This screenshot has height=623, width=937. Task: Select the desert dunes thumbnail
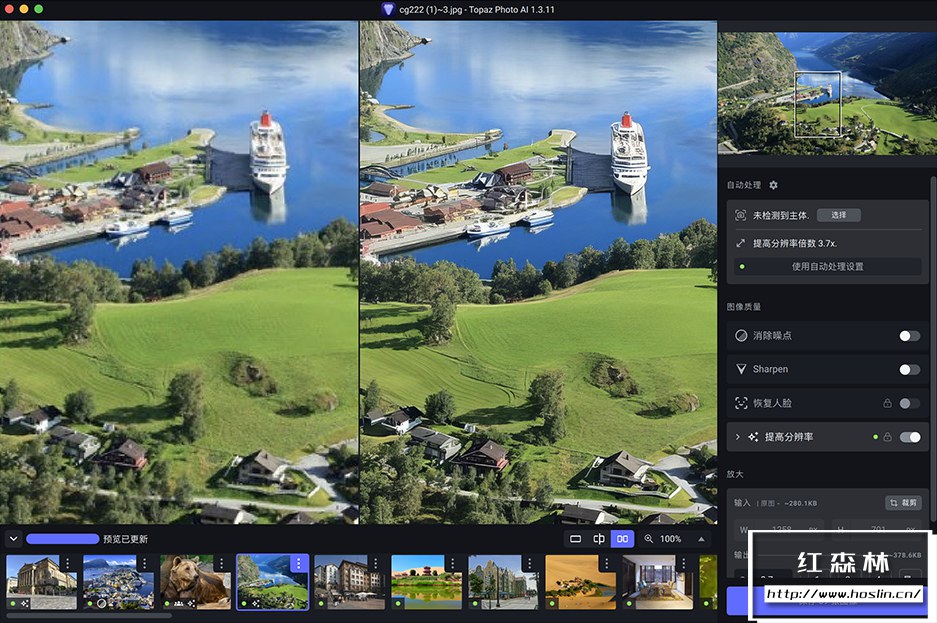pyautogui.click(x=580, y=582)
